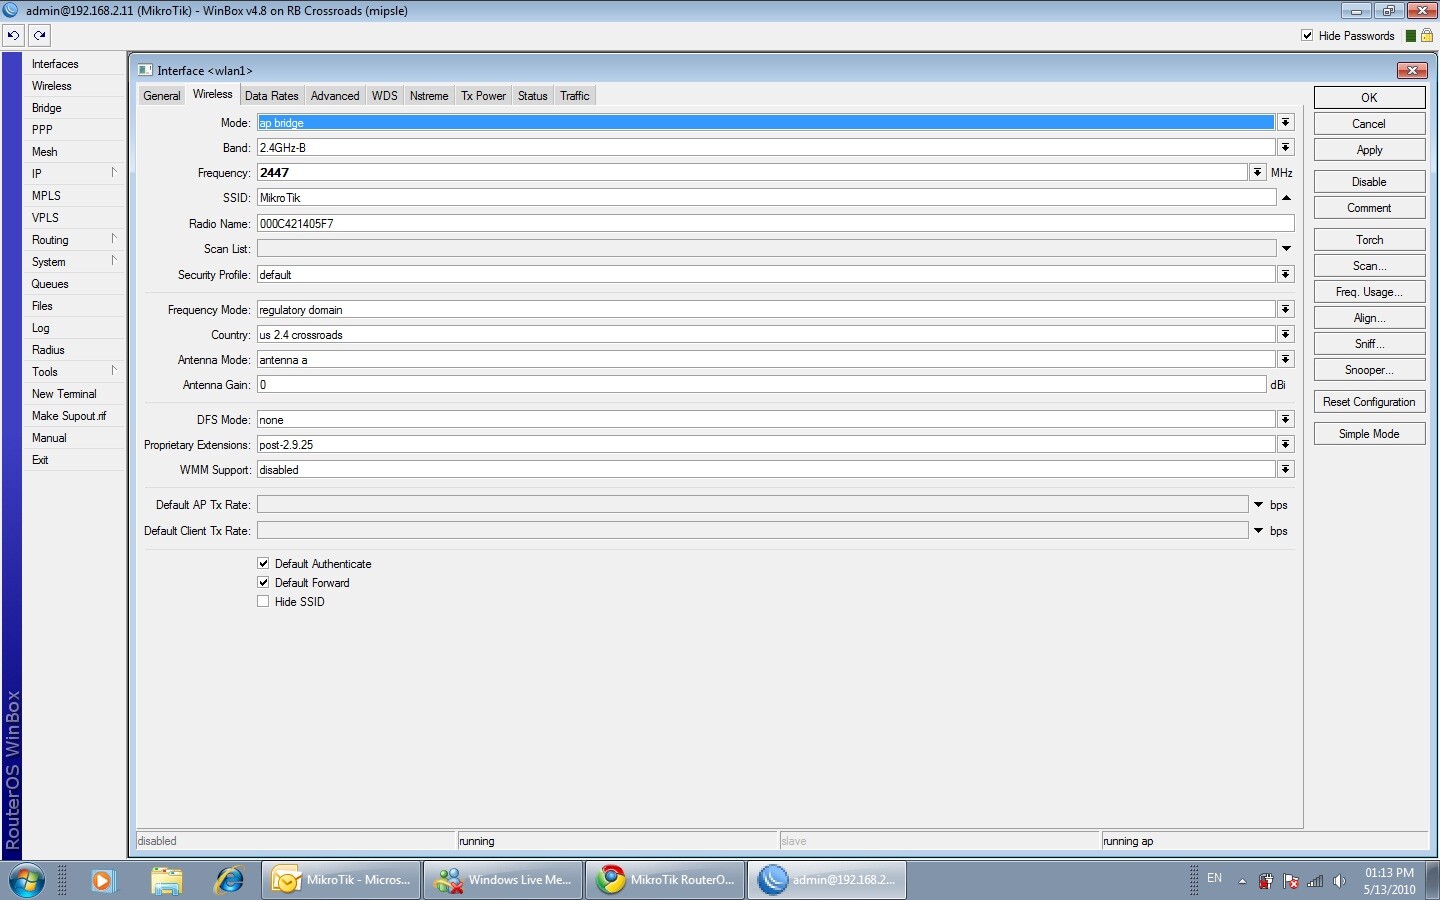
Task: Switch to Windows Live Messenger taskbar window
Action: coord(504,880)
